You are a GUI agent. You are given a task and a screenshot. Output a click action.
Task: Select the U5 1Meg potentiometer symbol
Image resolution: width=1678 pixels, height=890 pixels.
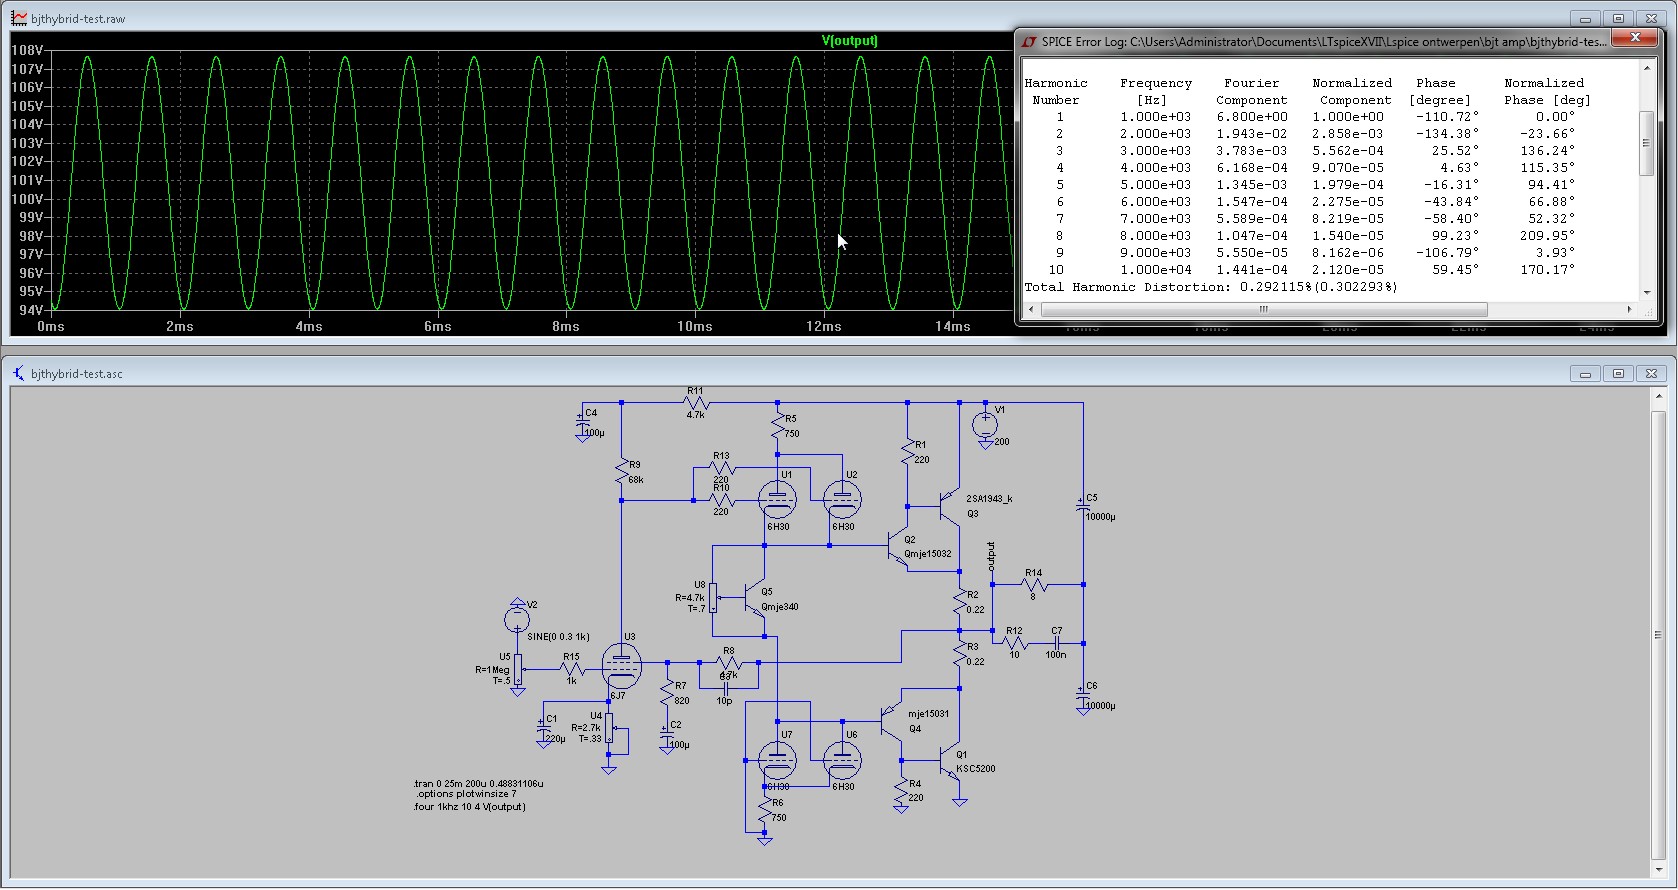pos(519,669)
